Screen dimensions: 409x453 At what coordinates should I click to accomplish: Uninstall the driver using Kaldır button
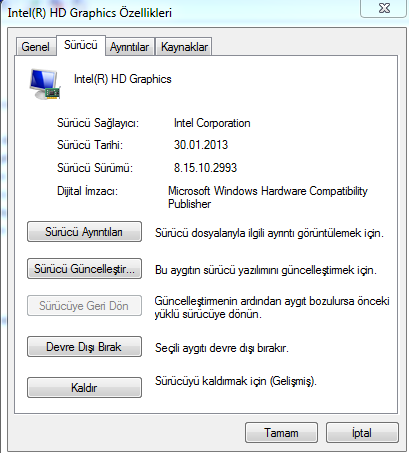[x=84, y=388]
